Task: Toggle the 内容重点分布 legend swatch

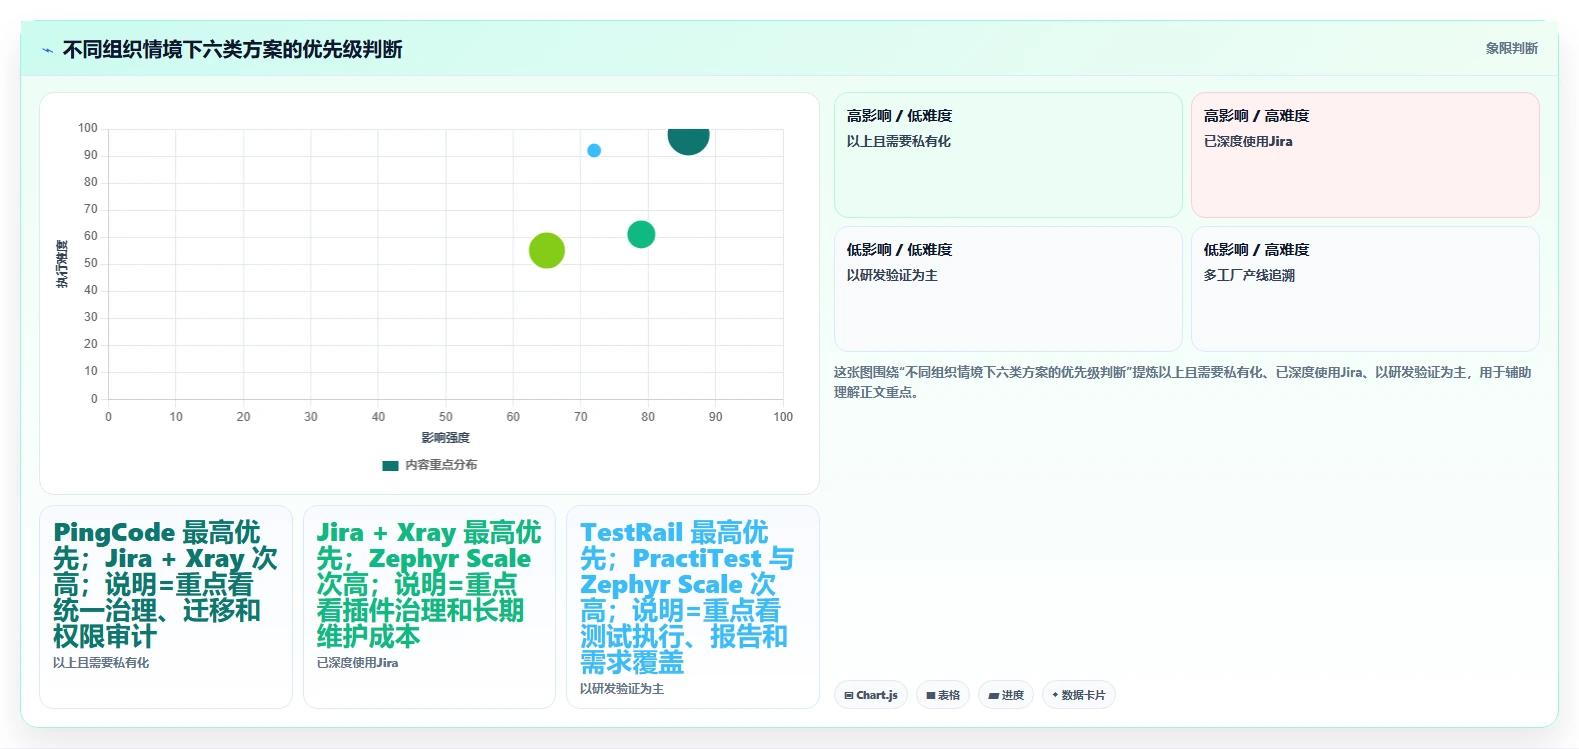Action: point(390,465)
